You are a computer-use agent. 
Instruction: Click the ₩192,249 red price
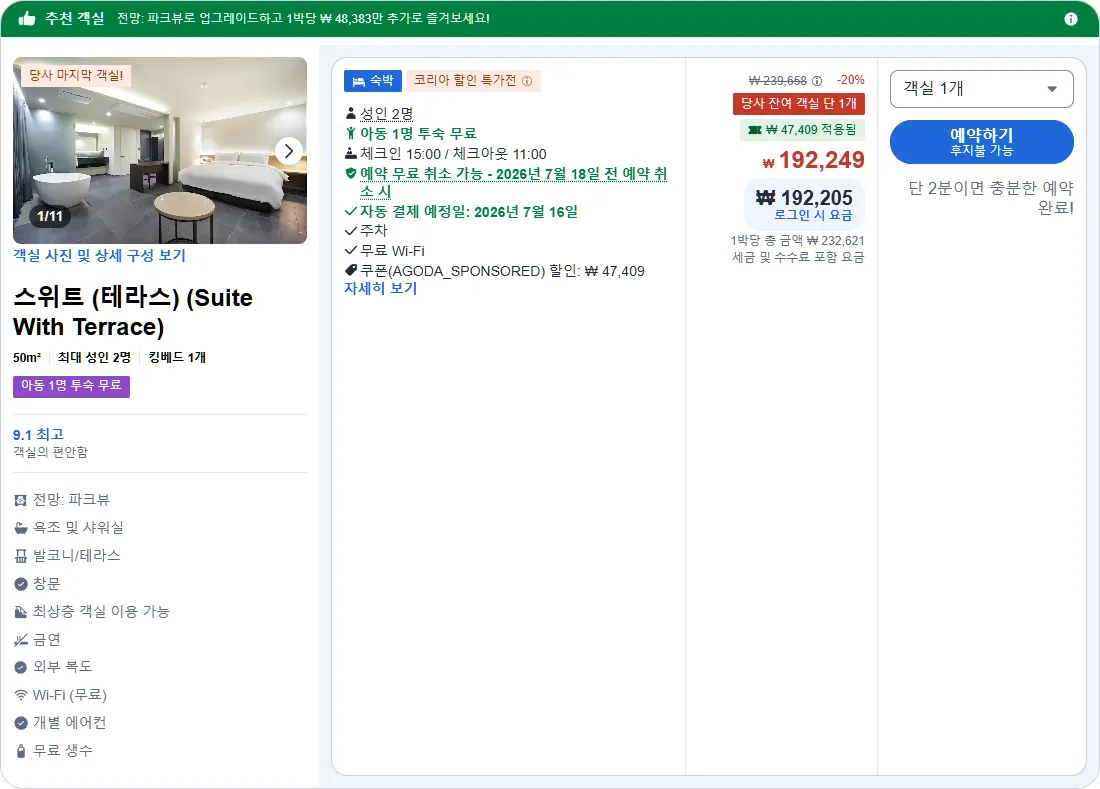tap(813, 160)
